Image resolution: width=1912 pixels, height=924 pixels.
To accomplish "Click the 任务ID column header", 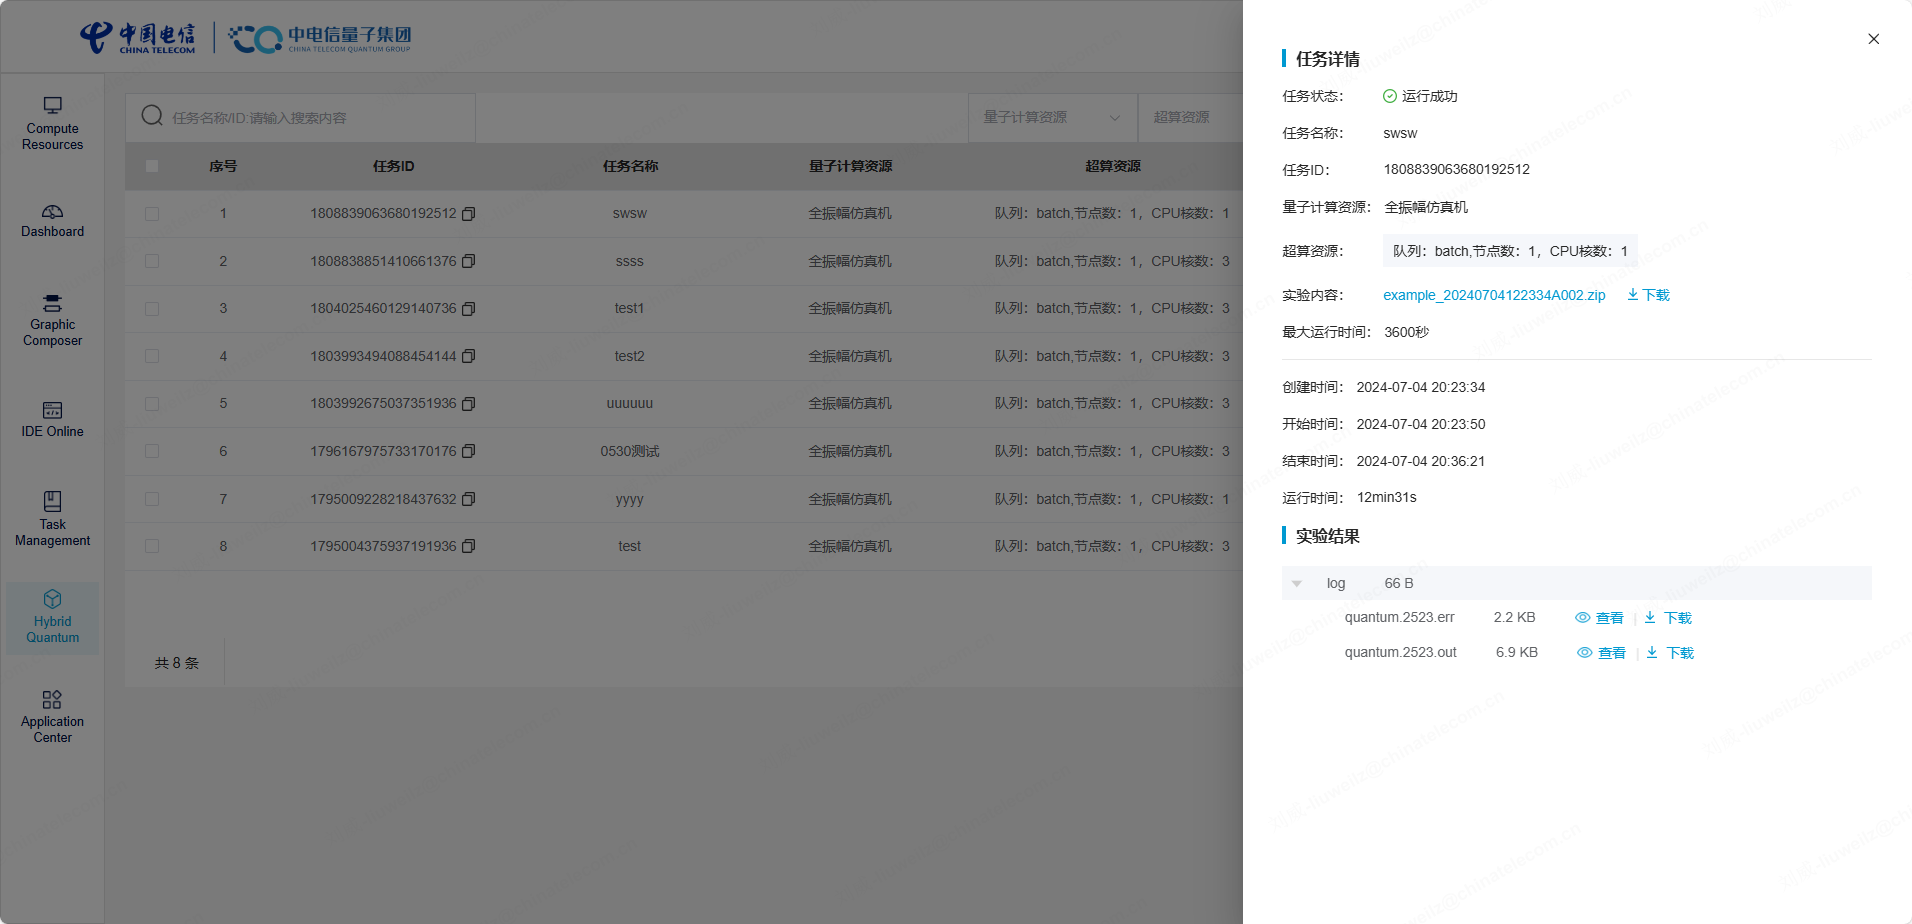I will [x=393, y=166].
